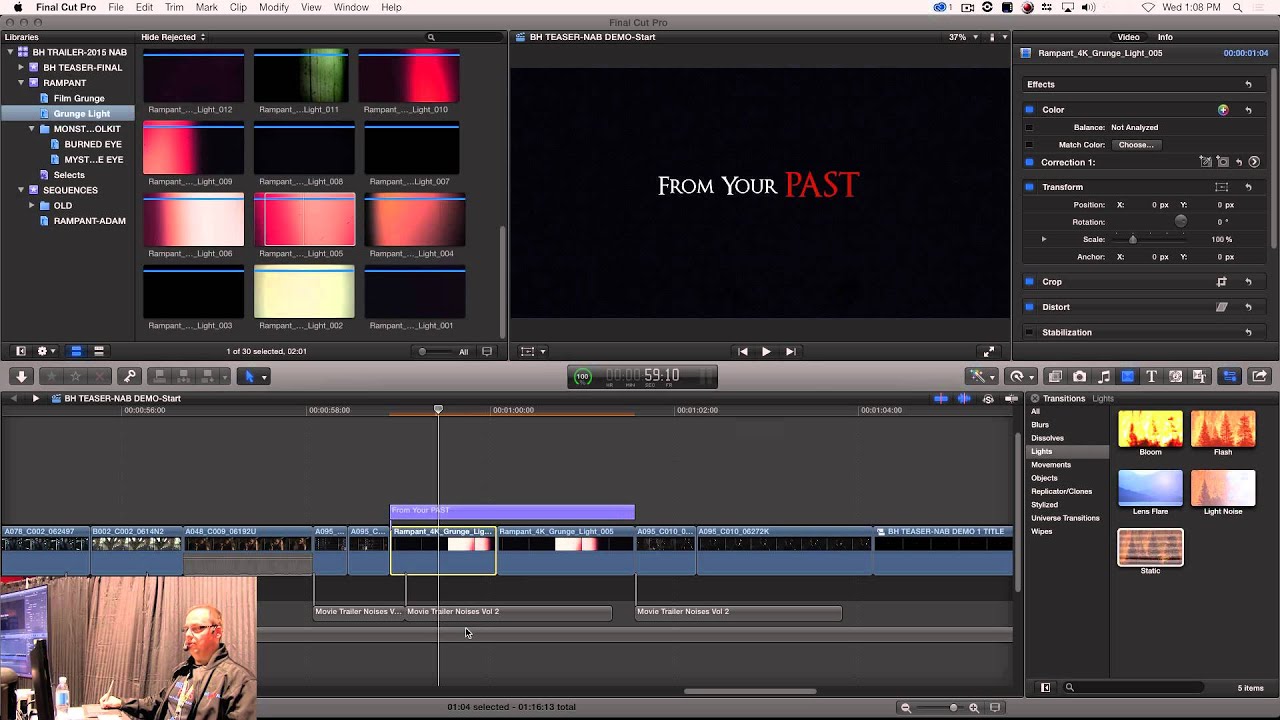The height and width of the screenshot is (720, 1280).
Task: Open the Keyword Editor key icon
Action: 129,376
